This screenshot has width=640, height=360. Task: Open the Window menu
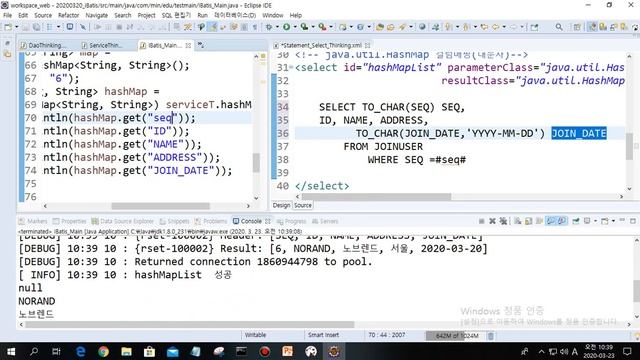273,15
